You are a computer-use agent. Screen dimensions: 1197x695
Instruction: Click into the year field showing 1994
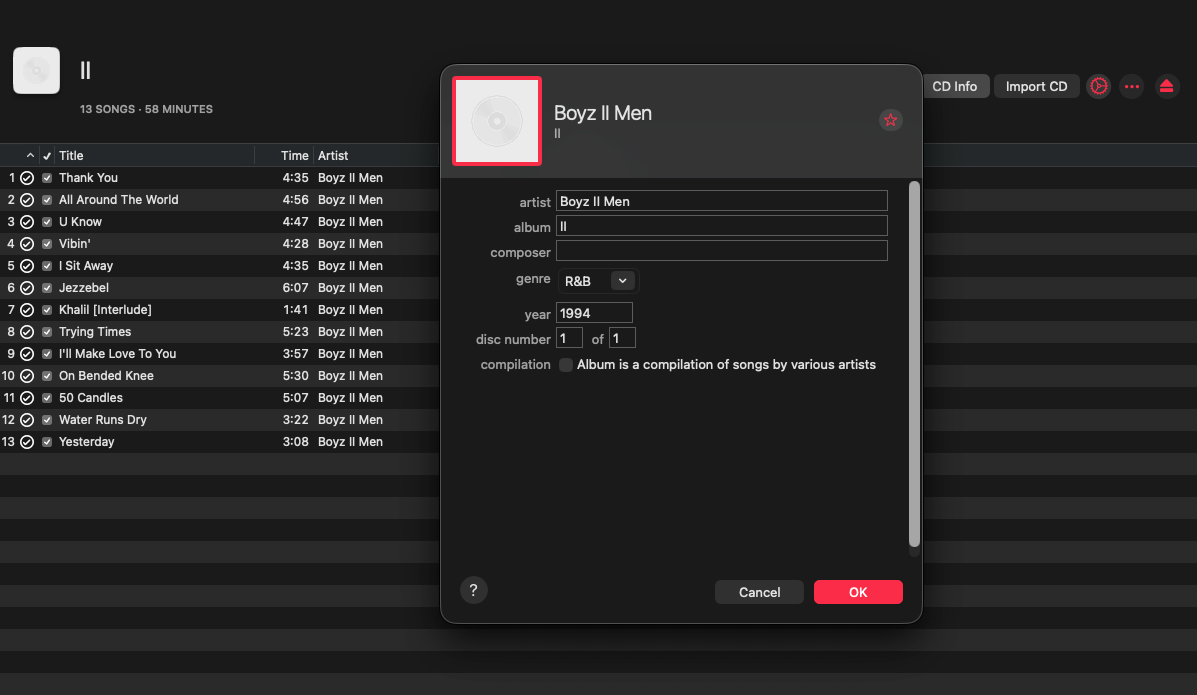point(594,313)
